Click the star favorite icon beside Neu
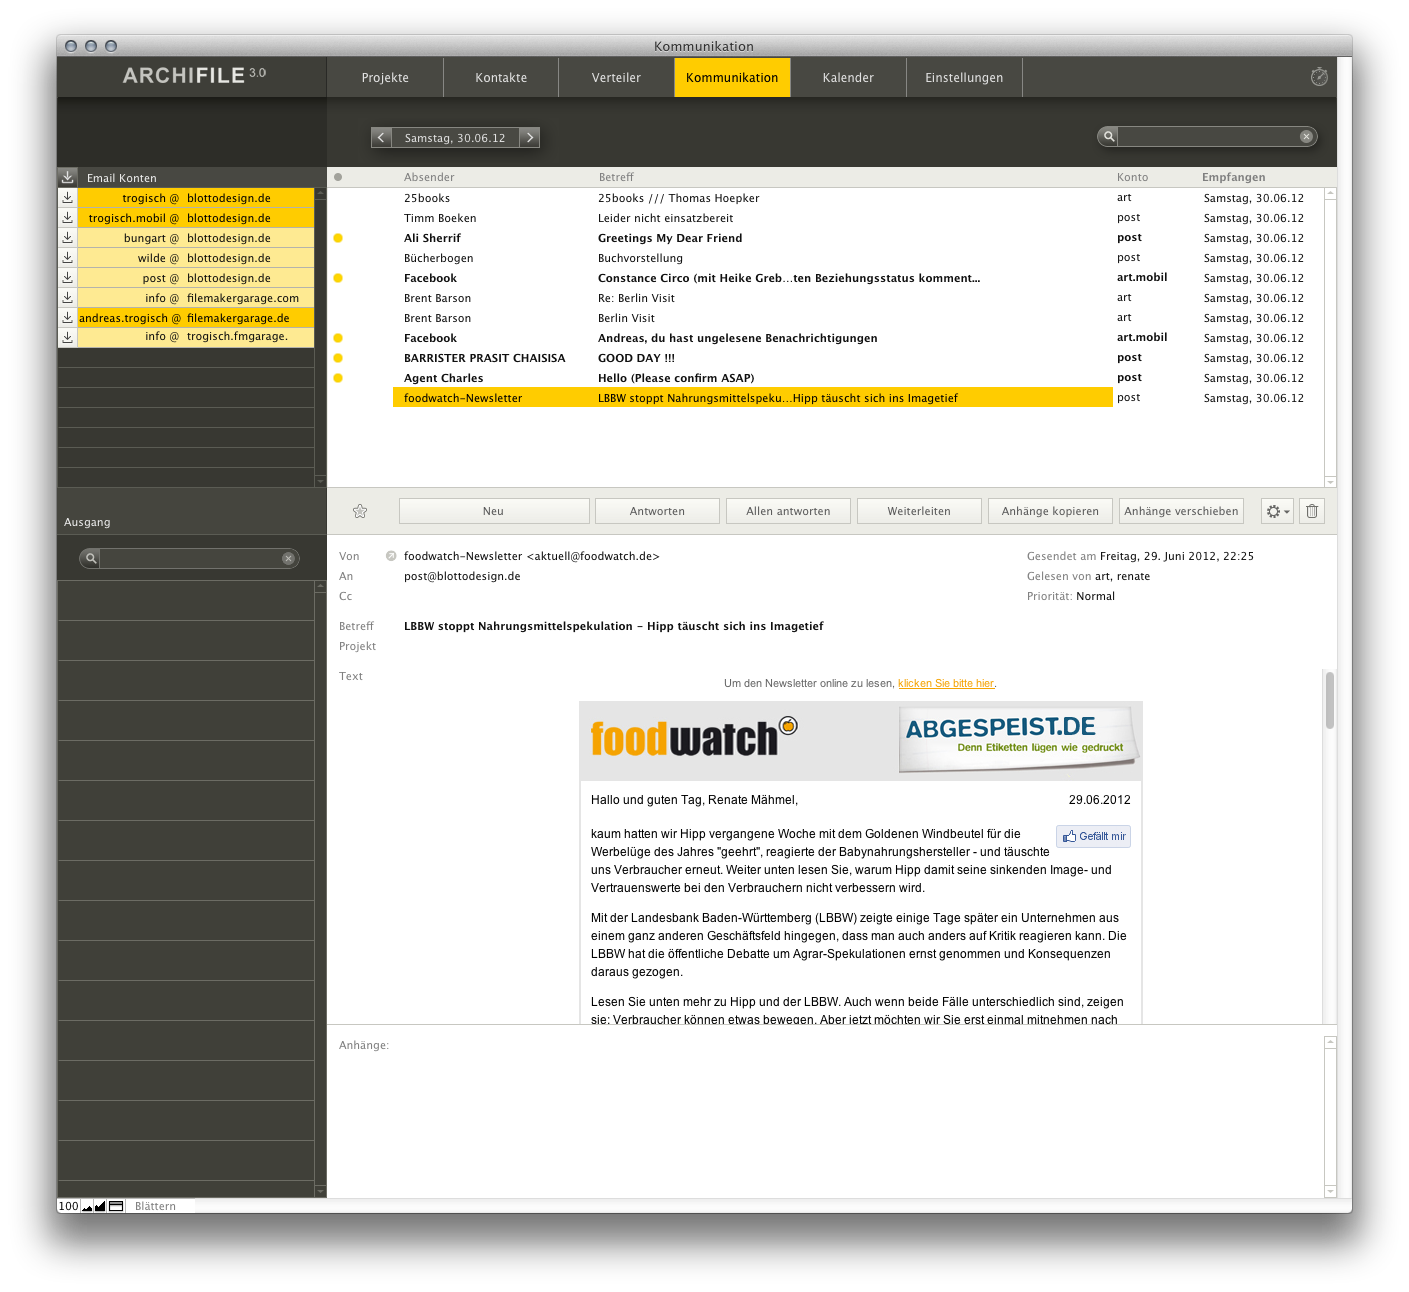Image resolution: width=1409 pixels, height=1292 pixels. (360, 511)
